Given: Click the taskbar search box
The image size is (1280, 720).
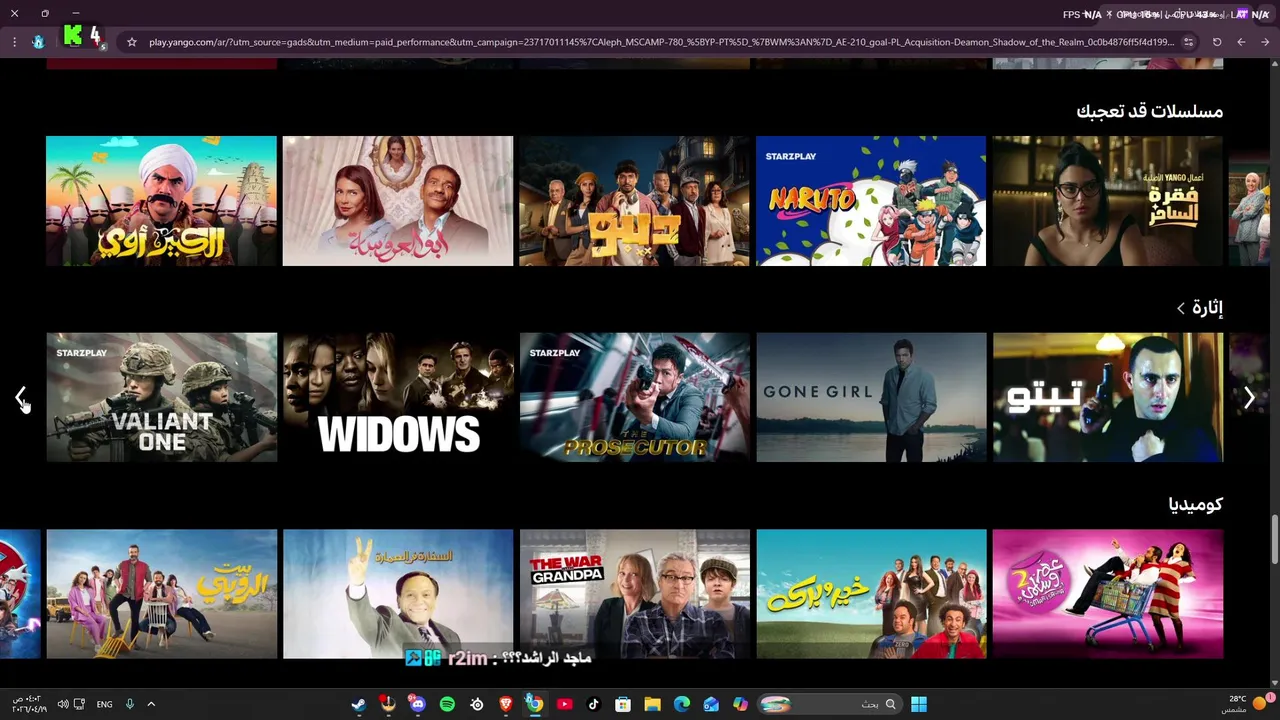Looking at the screenshot, I should click(830, 704).
